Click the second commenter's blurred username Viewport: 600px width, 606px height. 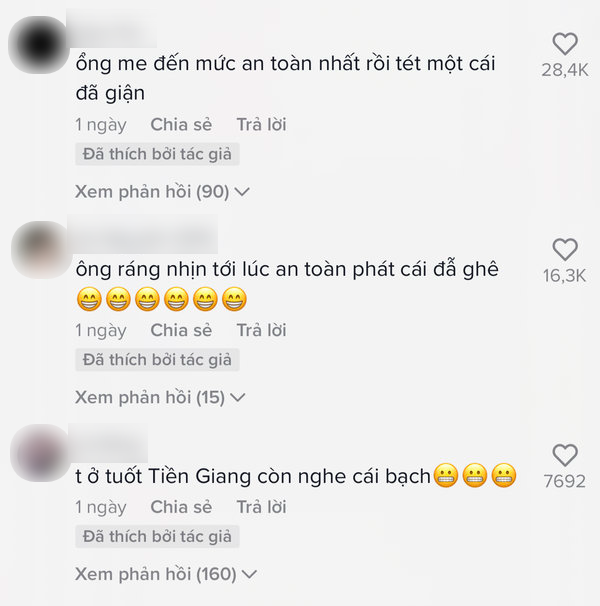(142, 234)
